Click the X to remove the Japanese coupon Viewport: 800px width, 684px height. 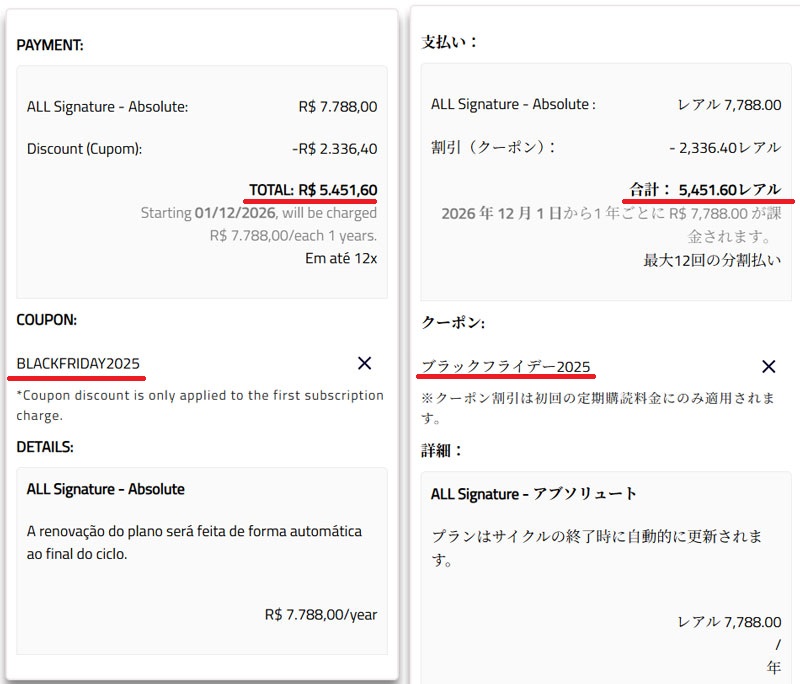coord(767,367)
